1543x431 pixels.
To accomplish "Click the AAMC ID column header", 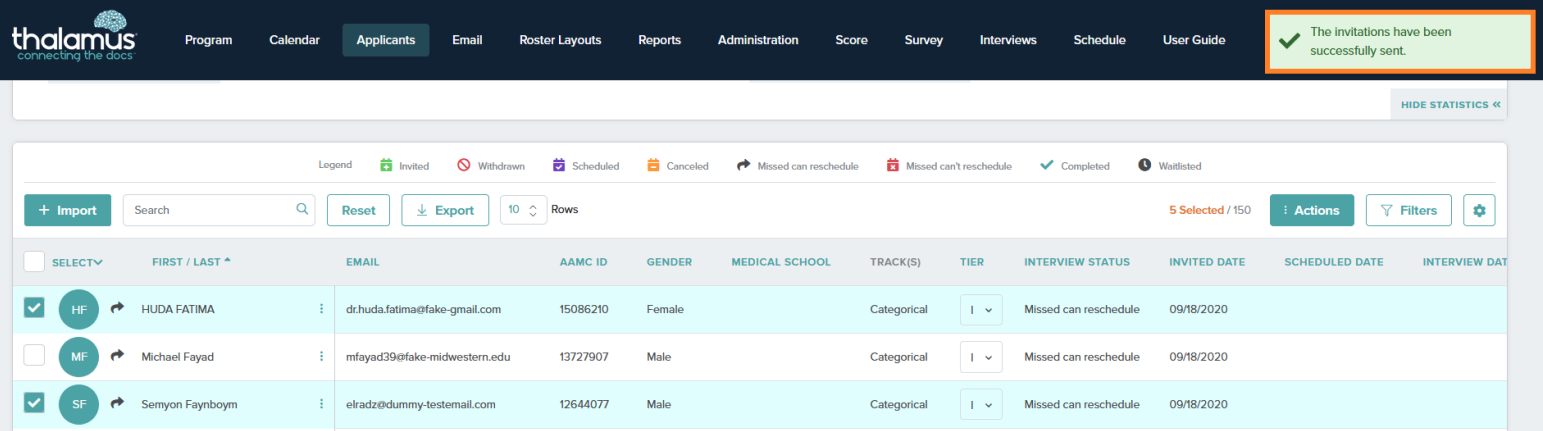I will click(584, 262).
